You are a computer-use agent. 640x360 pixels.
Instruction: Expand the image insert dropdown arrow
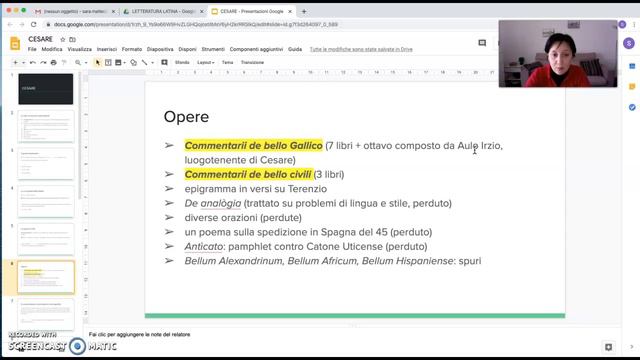coord(124,63)
